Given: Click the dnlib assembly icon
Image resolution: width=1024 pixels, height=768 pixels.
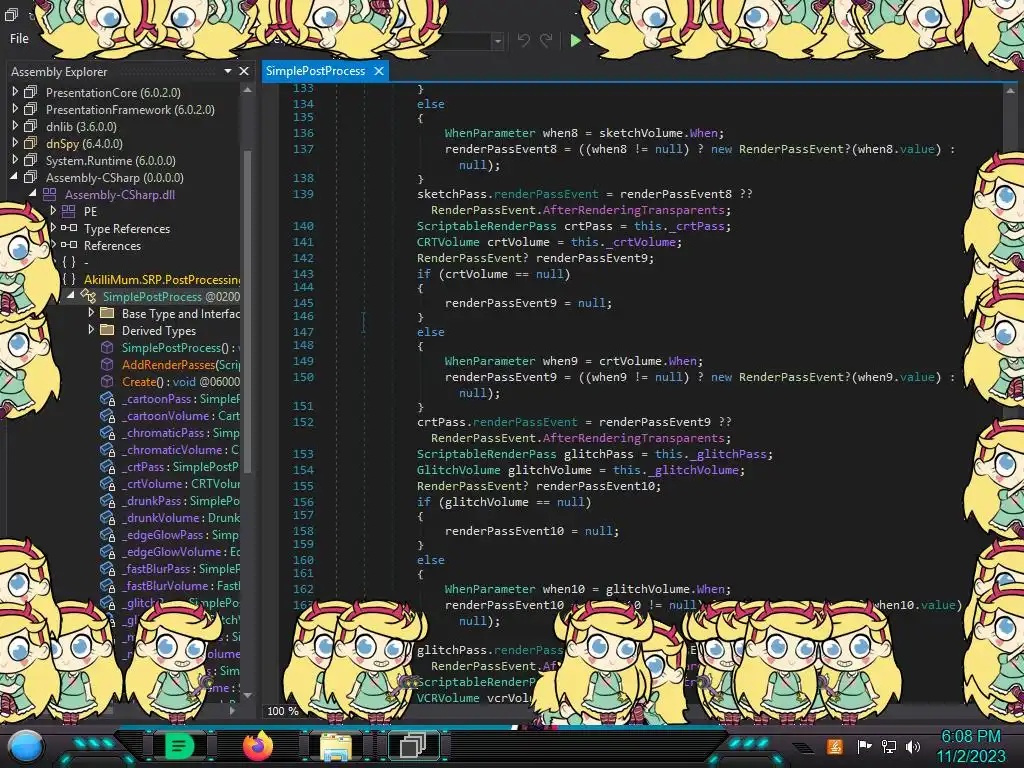Looking at the screenshot, I should pos(31,126).
